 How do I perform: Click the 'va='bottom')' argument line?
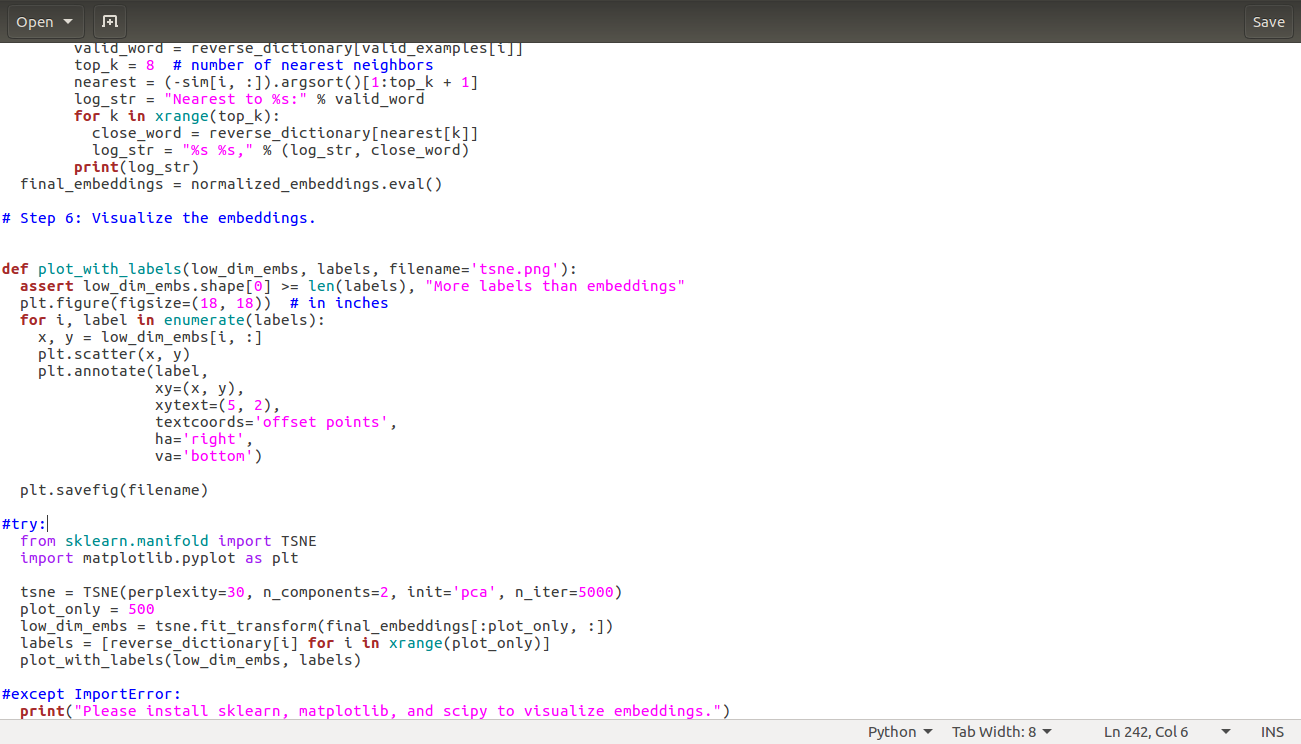pos(209,456)
